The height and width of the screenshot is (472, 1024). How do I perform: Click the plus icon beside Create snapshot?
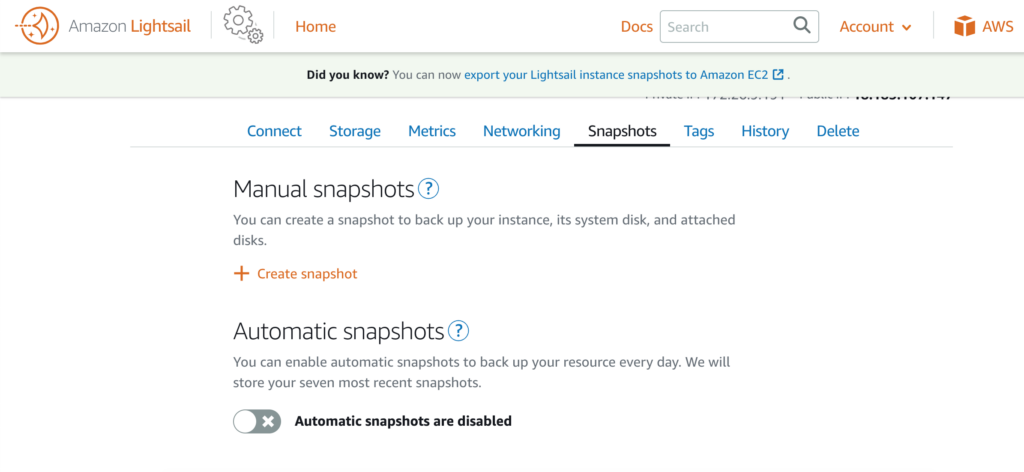click(x=242, y=274)
